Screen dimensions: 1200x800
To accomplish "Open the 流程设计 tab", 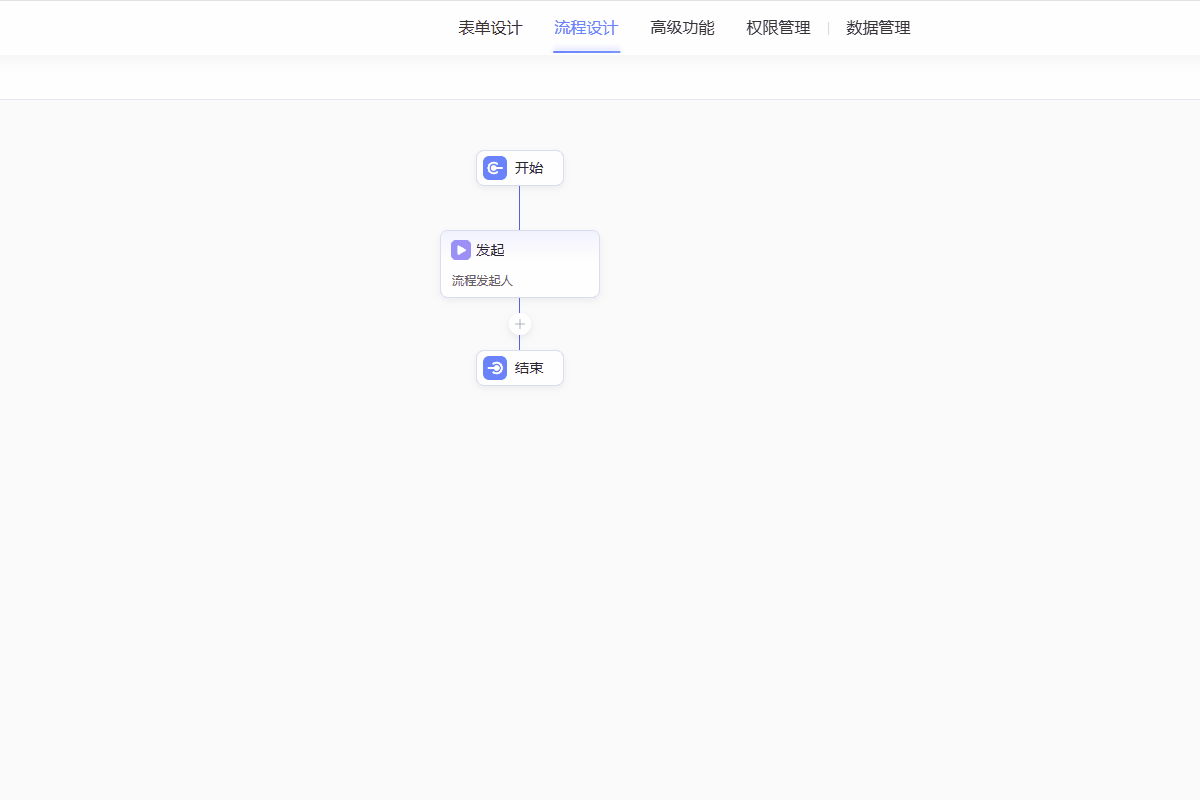I will [586, 28].
